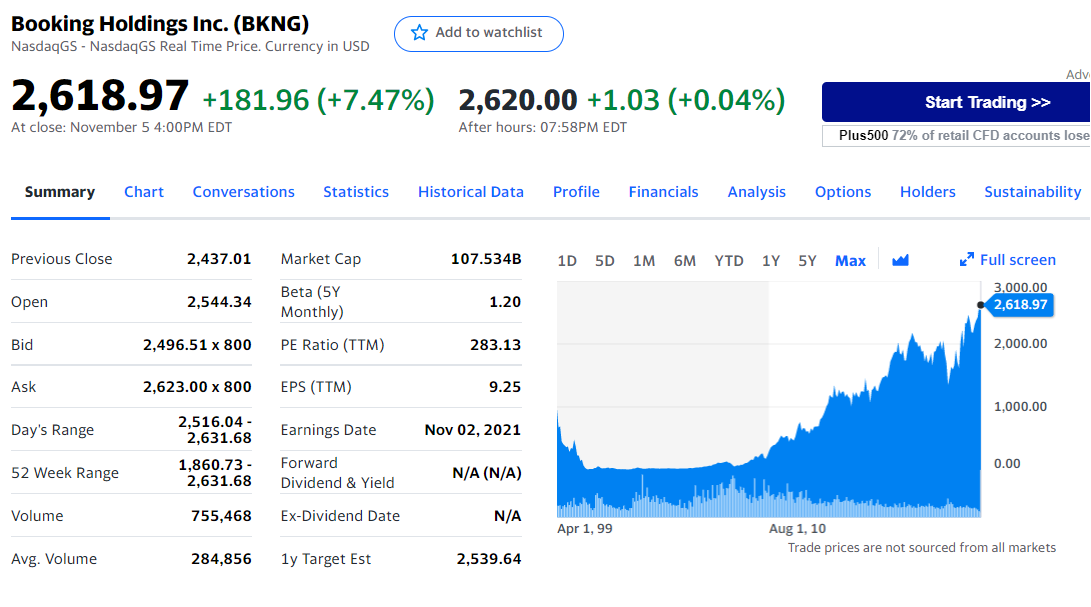
Task: Switch to the Options tab
Action: click(x=843, y=192)
